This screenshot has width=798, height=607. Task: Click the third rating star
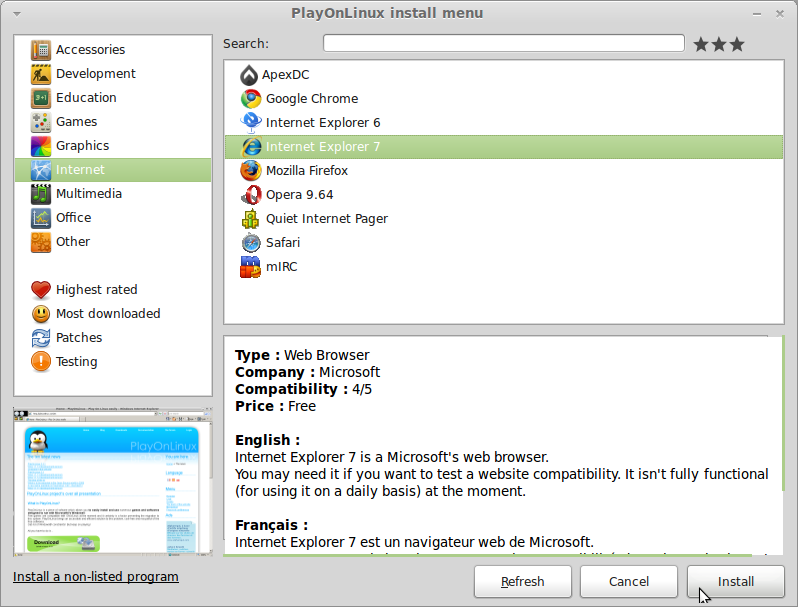[737, 44]
